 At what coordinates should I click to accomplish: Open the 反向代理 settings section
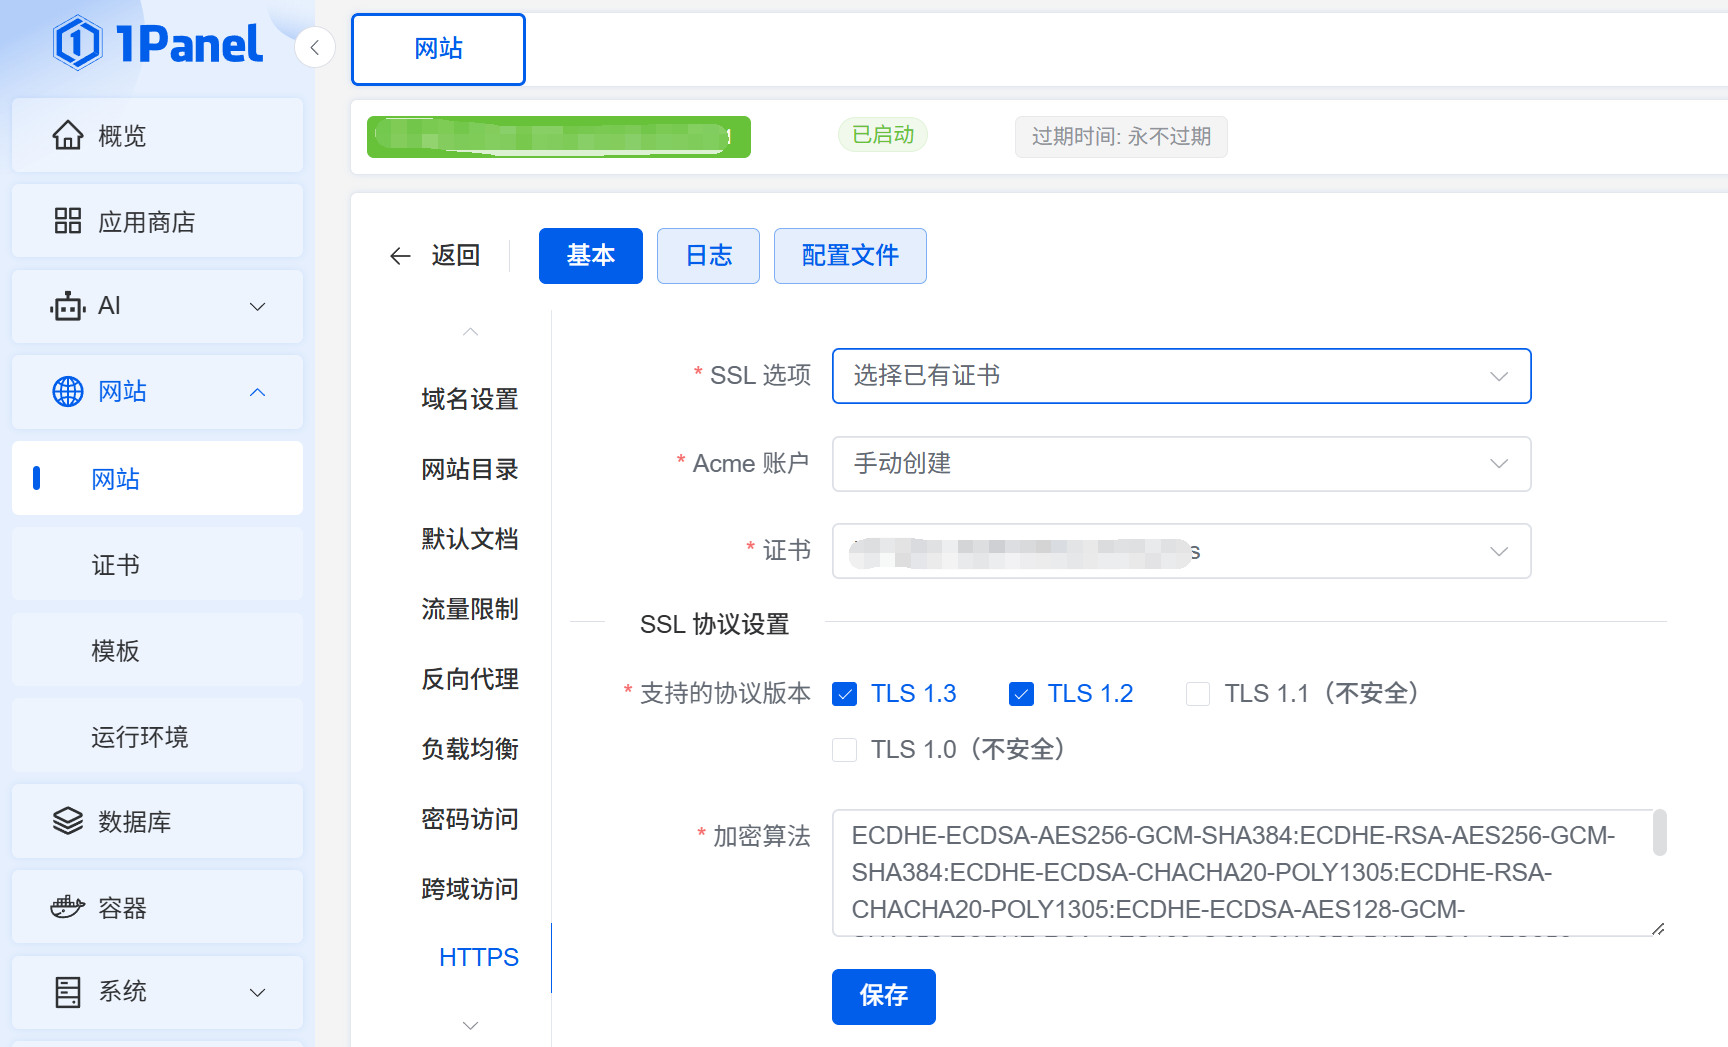[x=469, y=680]
